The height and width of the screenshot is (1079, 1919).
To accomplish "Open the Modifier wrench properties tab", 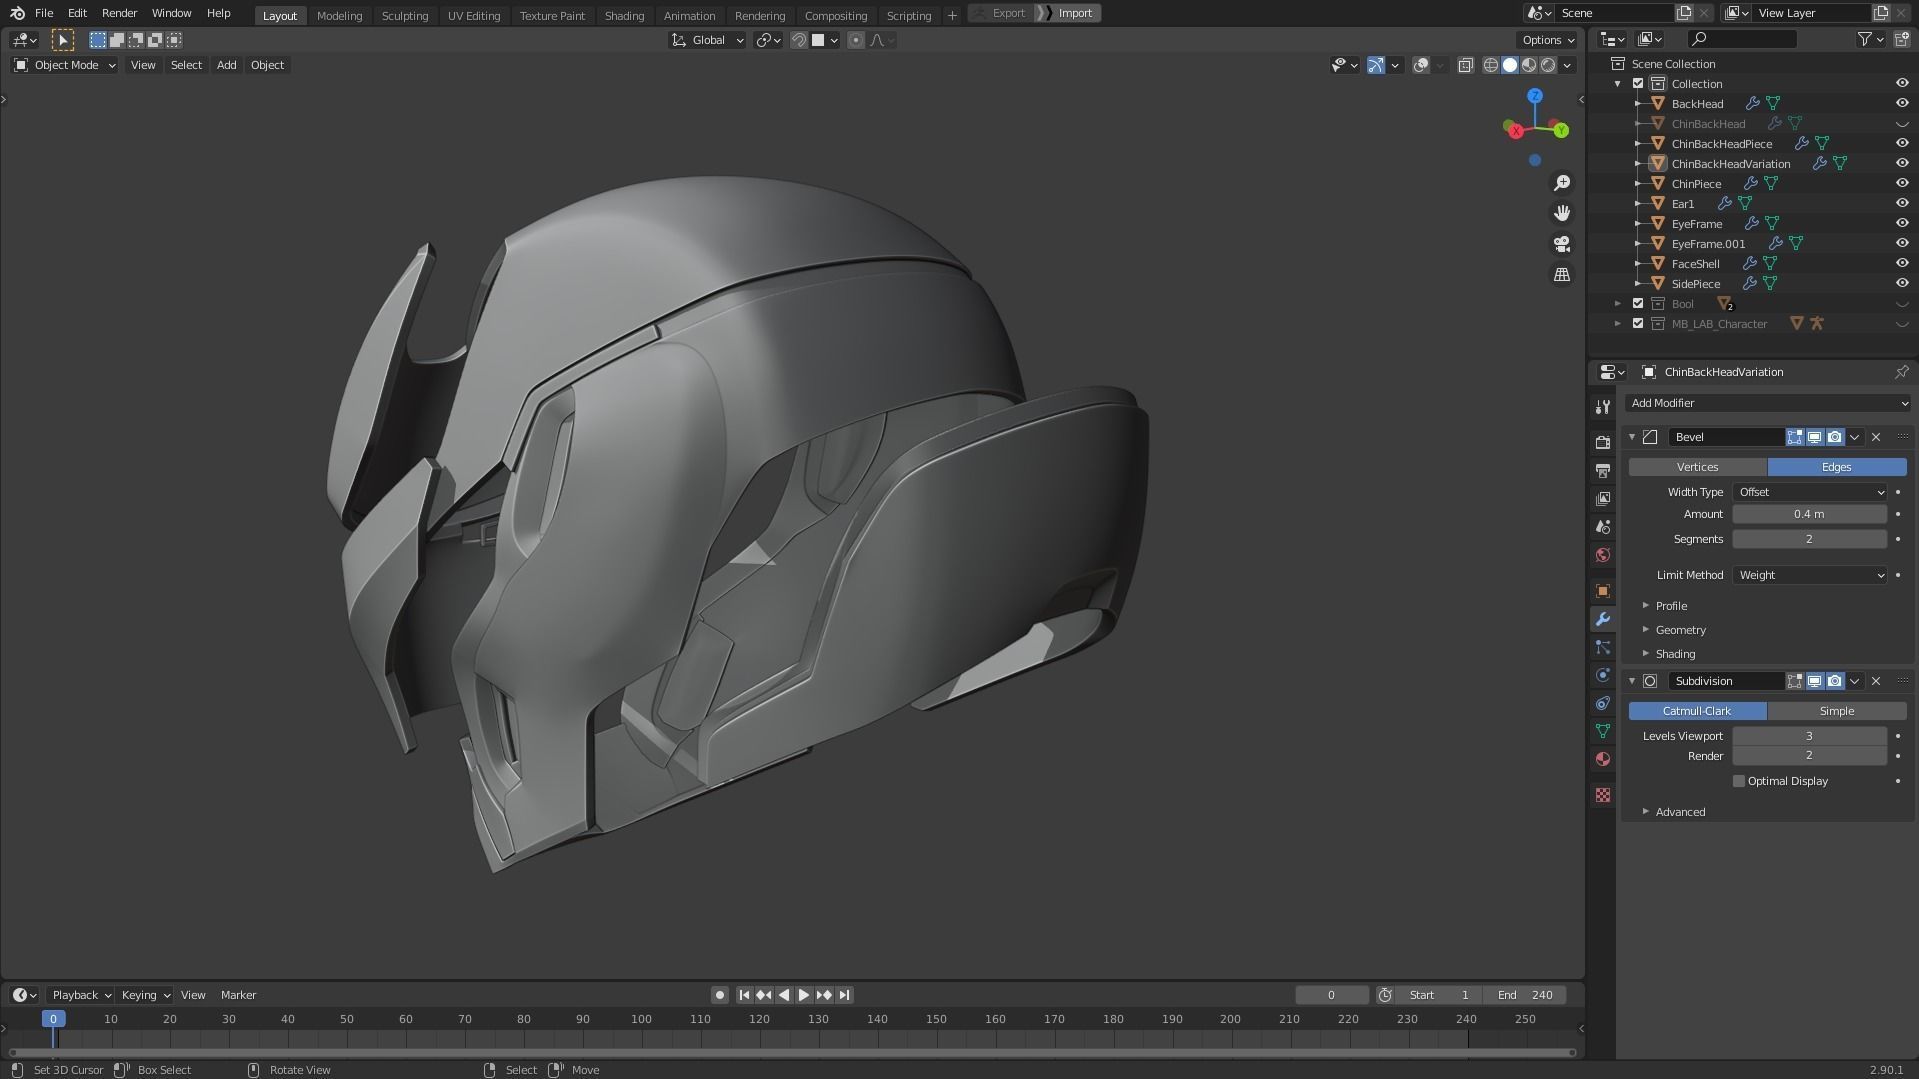I will (1603, 619).
